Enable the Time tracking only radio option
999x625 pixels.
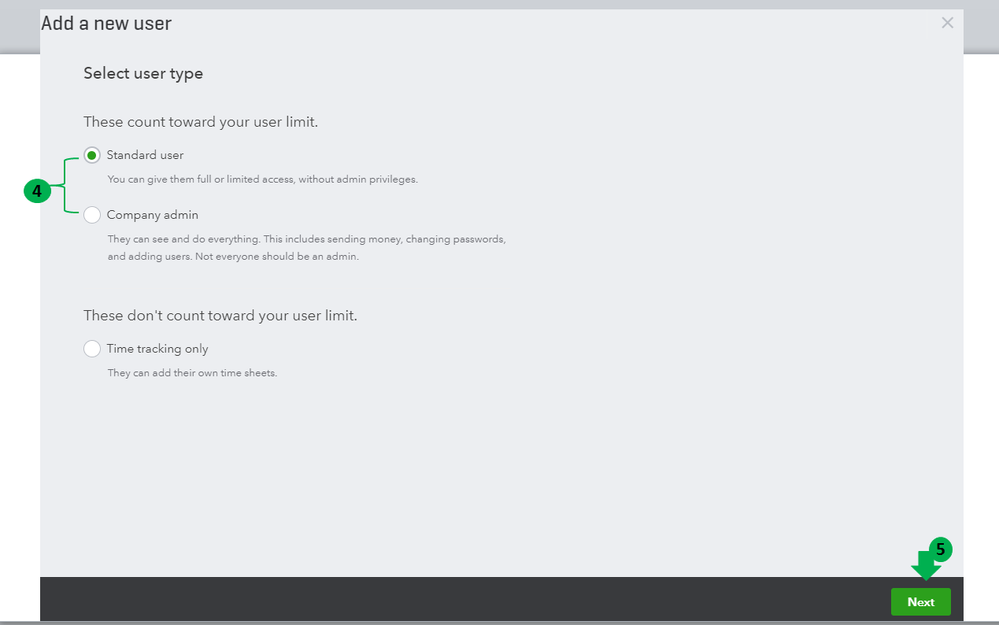coord(92,349)
